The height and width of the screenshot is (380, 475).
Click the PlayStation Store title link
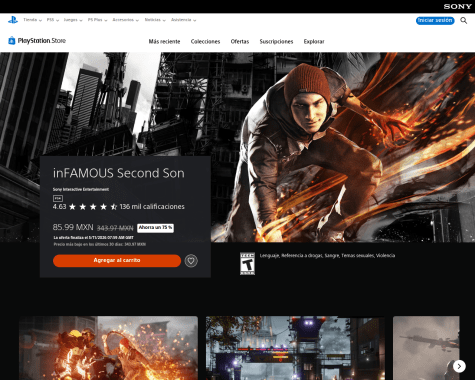pyautogui.click(x=42, y=41)
